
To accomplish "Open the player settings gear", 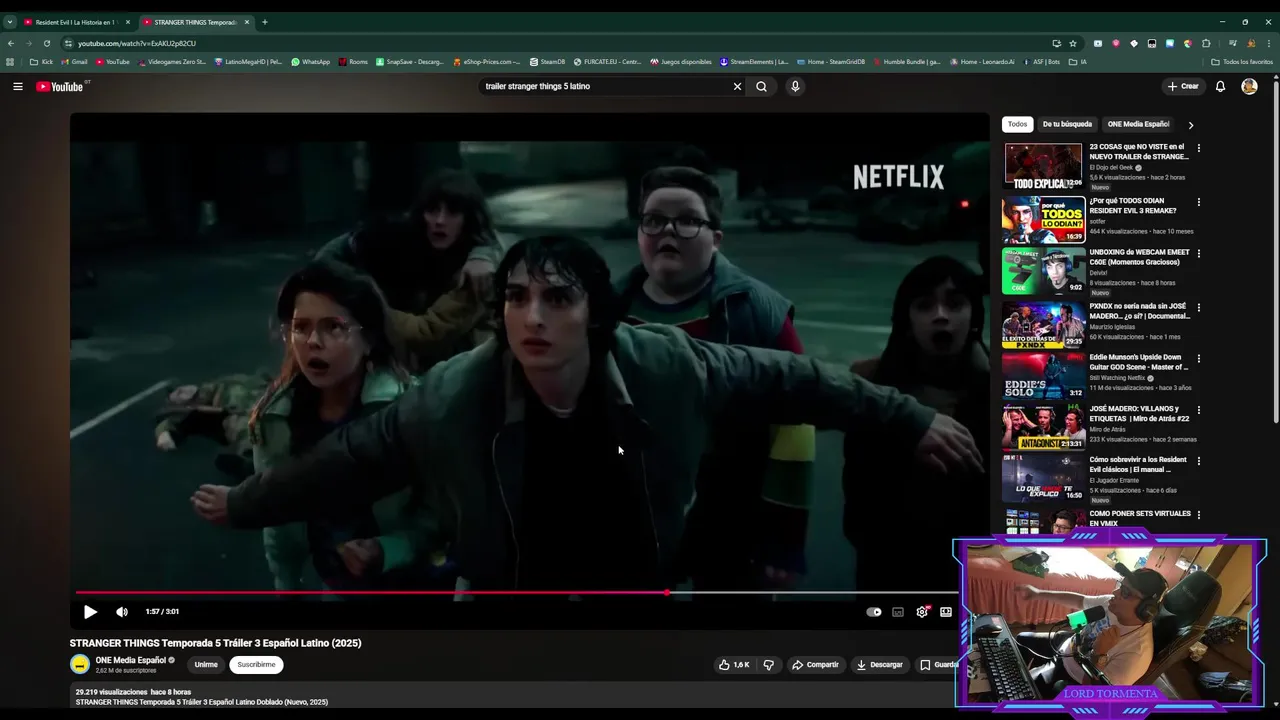I will coord(922,612).
